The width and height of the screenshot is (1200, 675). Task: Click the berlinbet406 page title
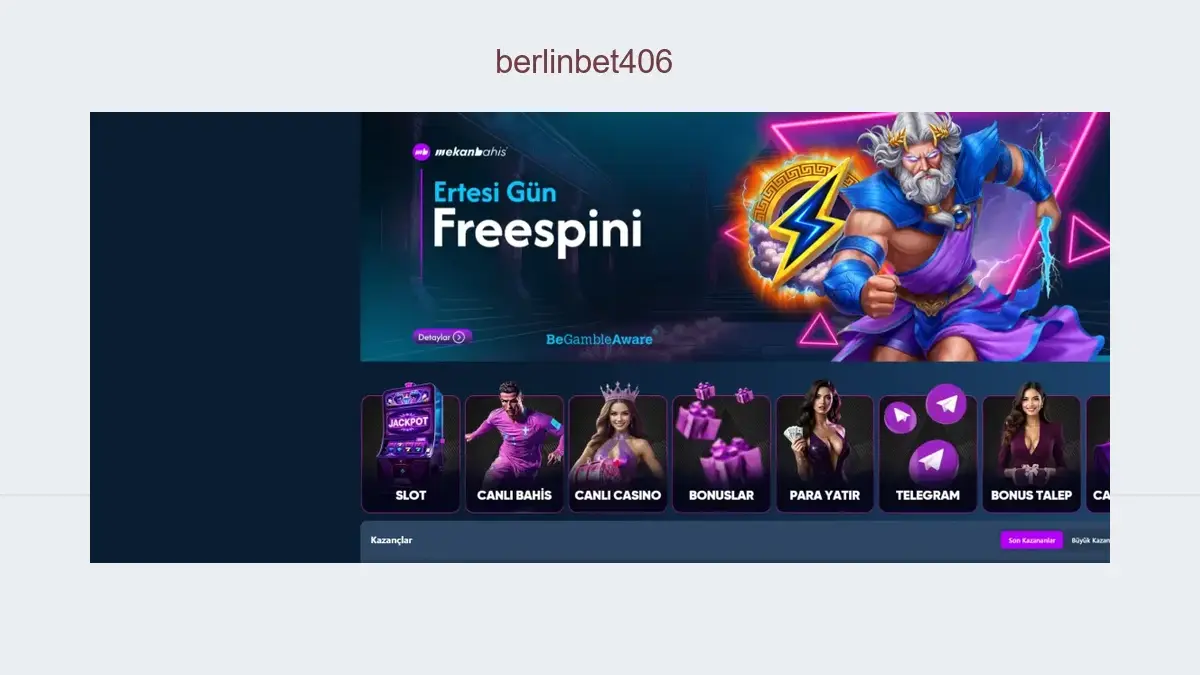584,62
